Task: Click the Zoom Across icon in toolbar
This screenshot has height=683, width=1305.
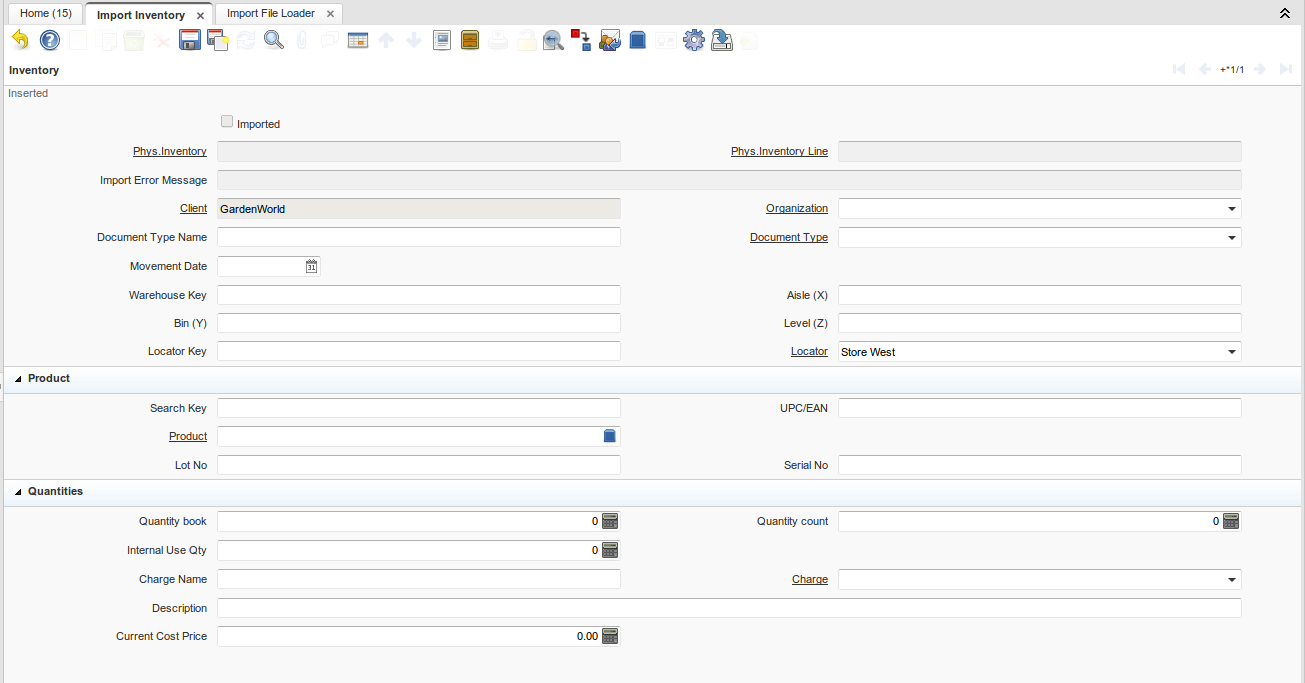Action: tap(553, 40)
